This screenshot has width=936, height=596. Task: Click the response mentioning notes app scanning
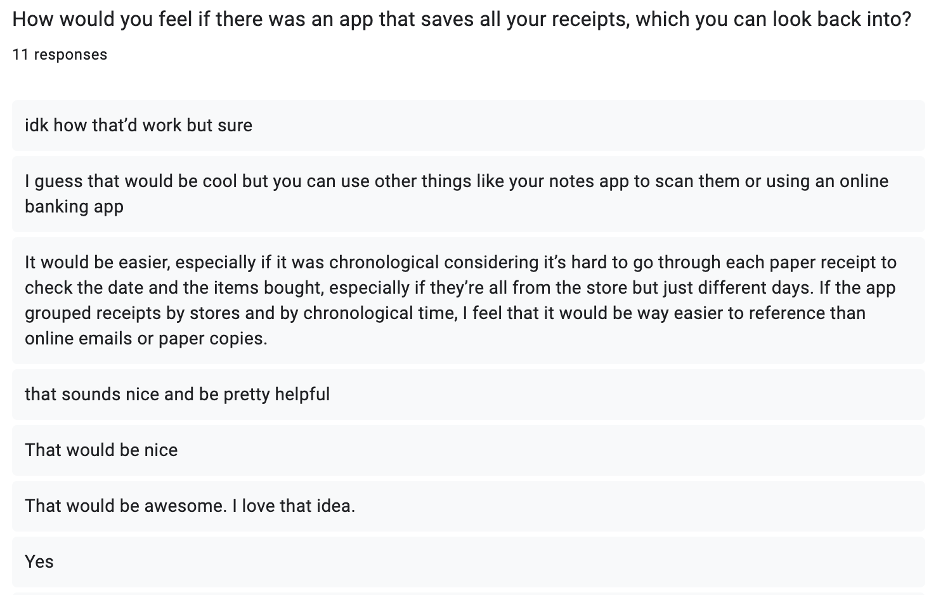tap(468, 194)
